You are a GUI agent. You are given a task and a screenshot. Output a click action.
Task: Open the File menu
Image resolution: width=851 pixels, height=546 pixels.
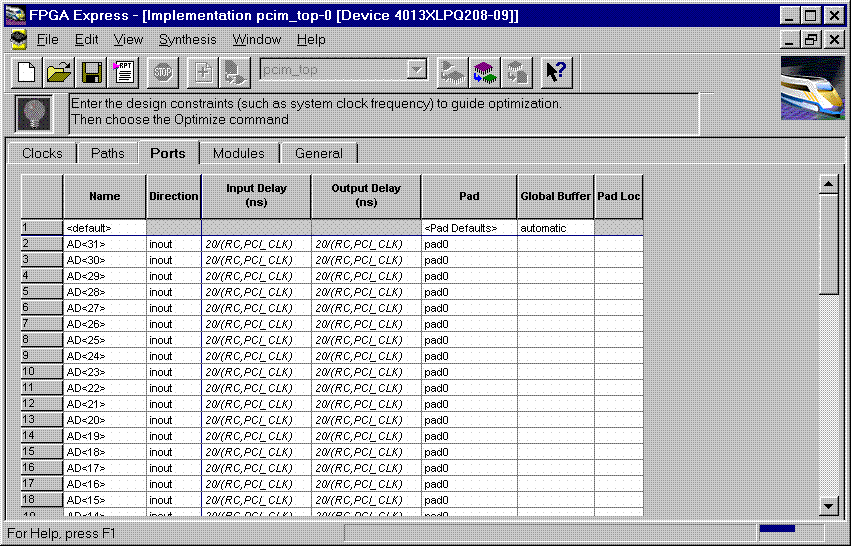(47, 40)
